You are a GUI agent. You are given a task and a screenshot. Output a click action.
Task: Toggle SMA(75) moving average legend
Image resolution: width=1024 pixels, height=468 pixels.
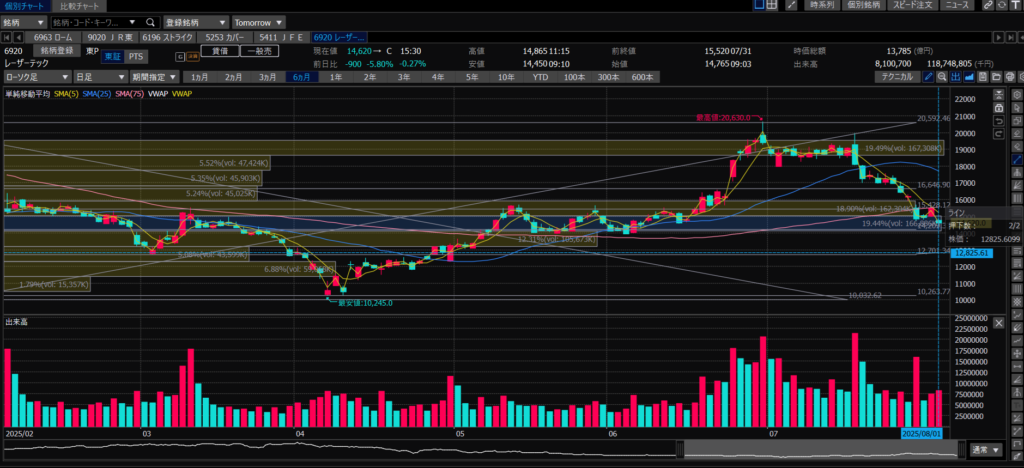point(129,94)
